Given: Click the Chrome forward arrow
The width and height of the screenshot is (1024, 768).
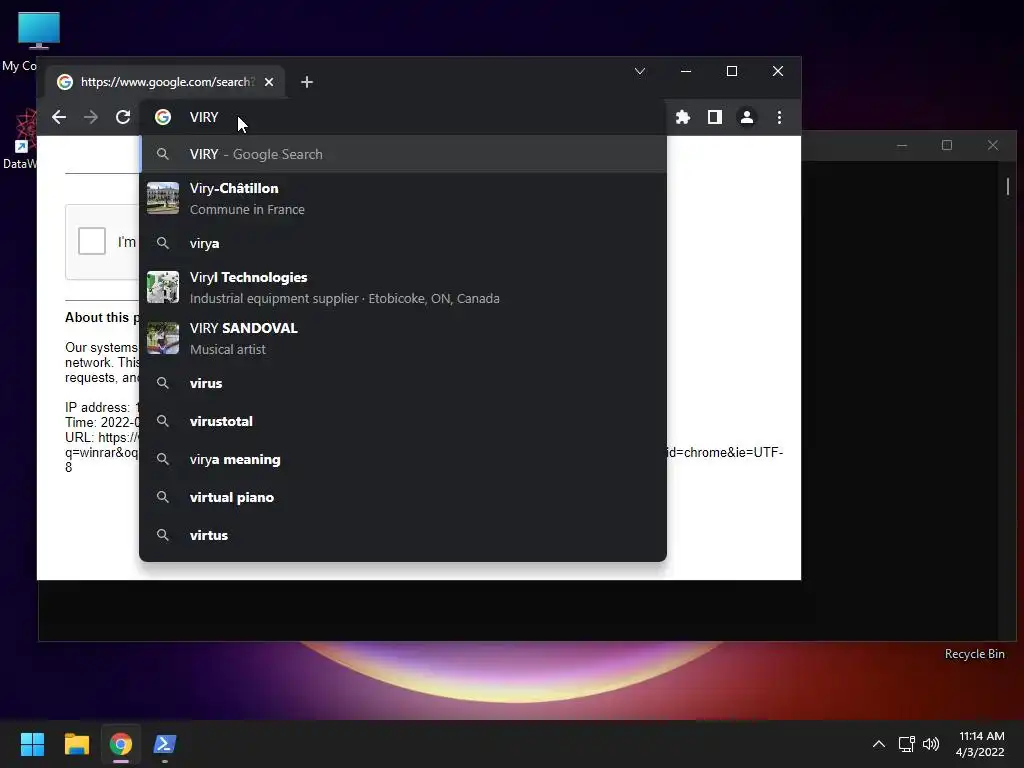Looking at the screenshot, I should pyautogui.click(x=91, y=117).
